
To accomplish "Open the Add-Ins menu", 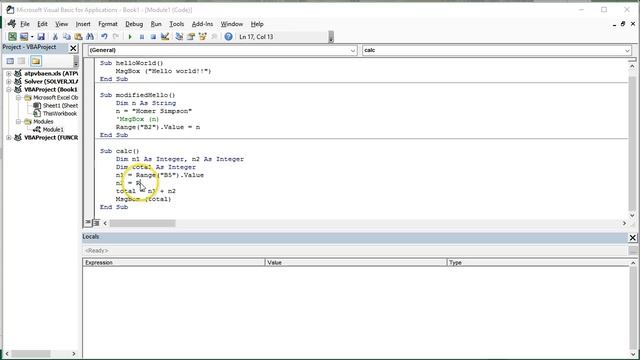I will pos(202,24).
